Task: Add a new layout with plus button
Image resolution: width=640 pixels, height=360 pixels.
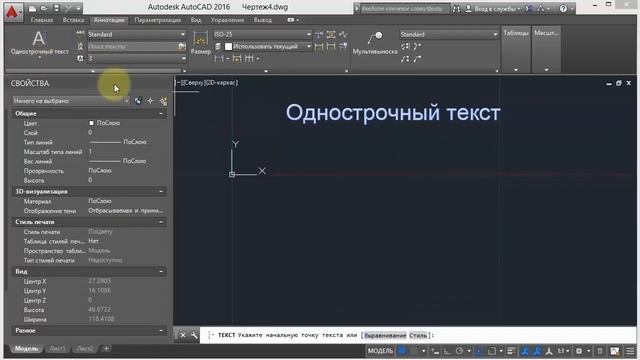Action: pyautogui.click(x=106, y=349)
